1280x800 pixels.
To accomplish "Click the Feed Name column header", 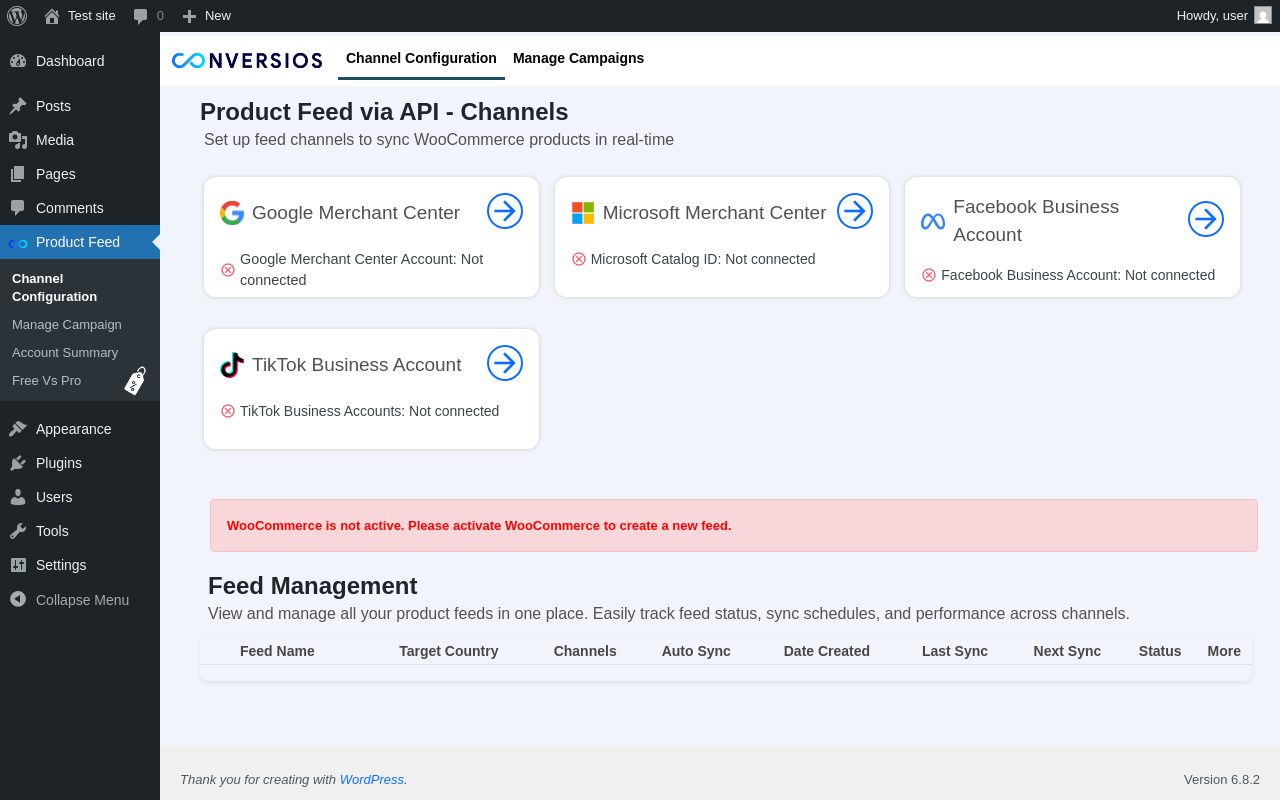I will click(277, 651).
